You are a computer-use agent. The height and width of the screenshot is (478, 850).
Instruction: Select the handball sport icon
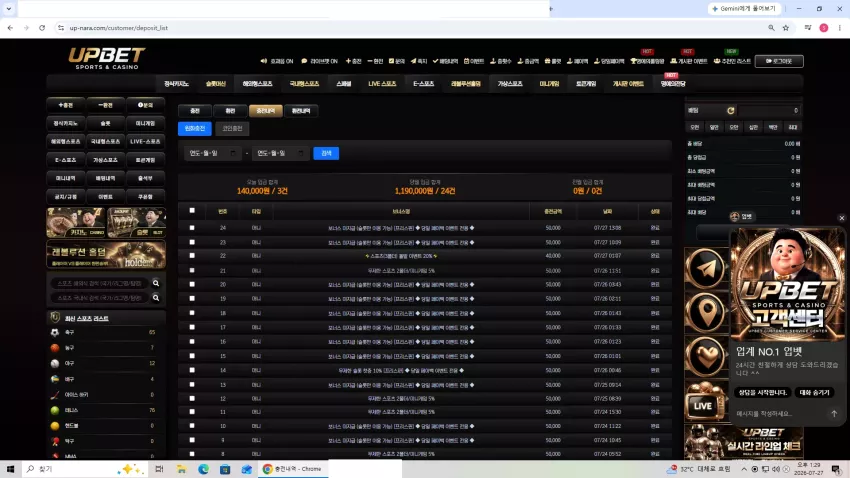click(x=55, y=426)
